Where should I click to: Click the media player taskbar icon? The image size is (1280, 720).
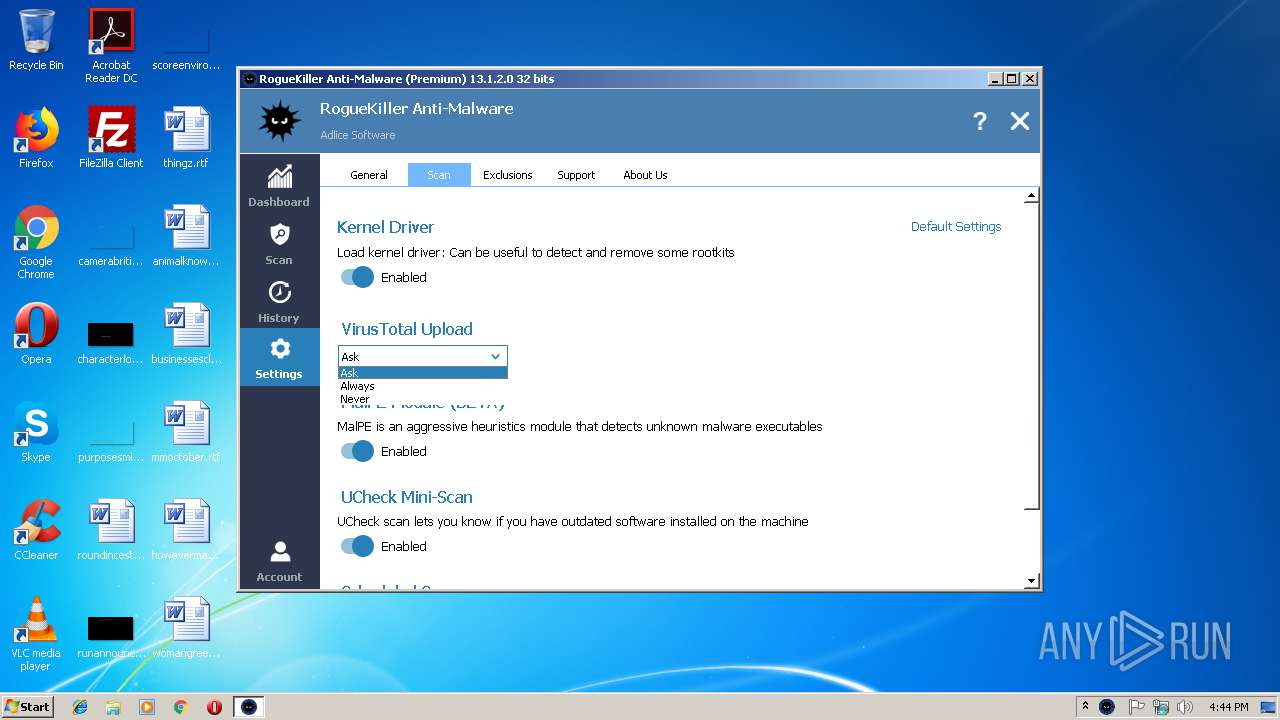coord(147,707)
